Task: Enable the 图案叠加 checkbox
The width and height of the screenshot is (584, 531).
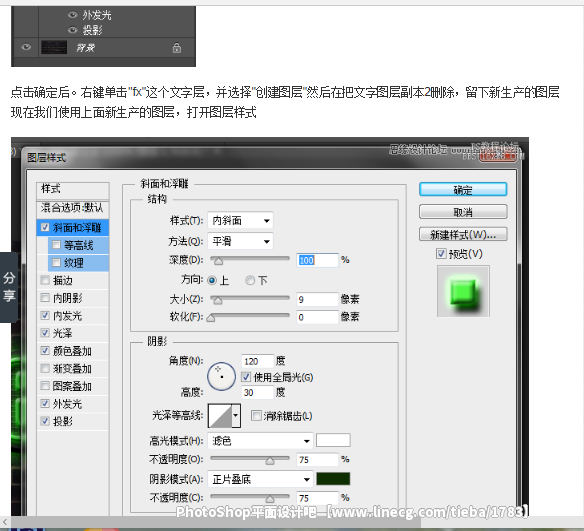Action: coord(45,386)
